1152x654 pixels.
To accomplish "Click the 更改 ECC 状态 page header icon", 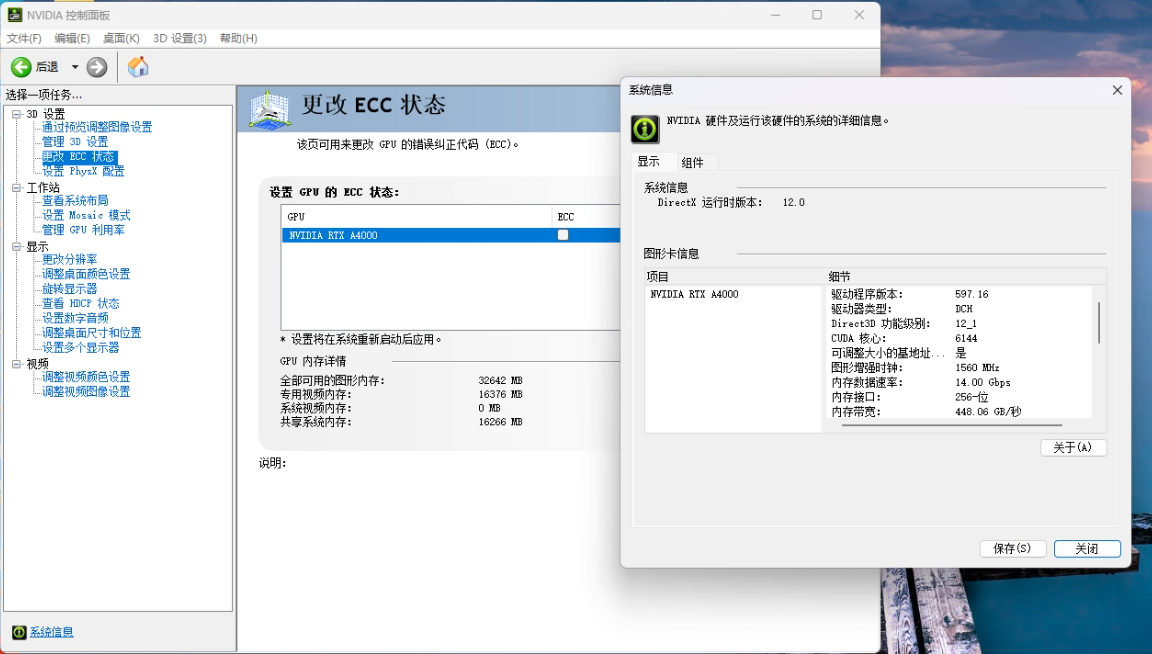I will 270,109.
